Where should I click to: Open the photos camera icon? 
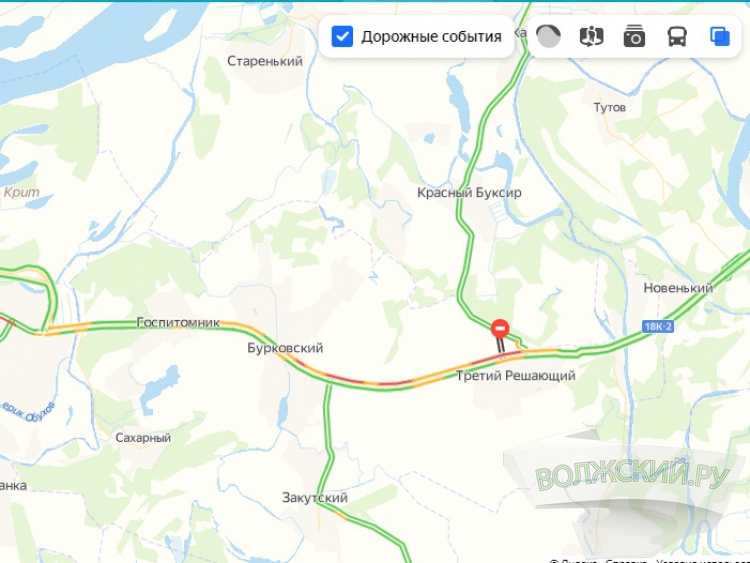(634, 36)
